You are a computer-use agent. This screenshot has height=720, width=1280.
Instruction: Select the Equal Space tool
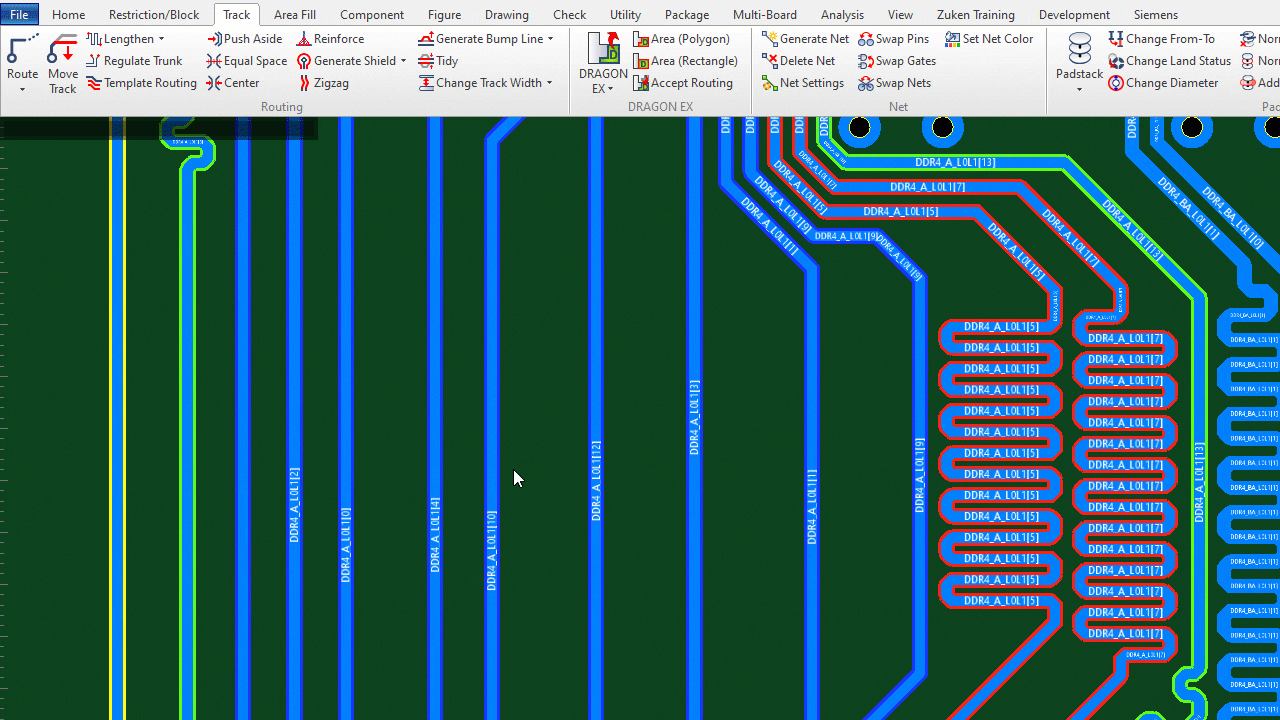246,60
